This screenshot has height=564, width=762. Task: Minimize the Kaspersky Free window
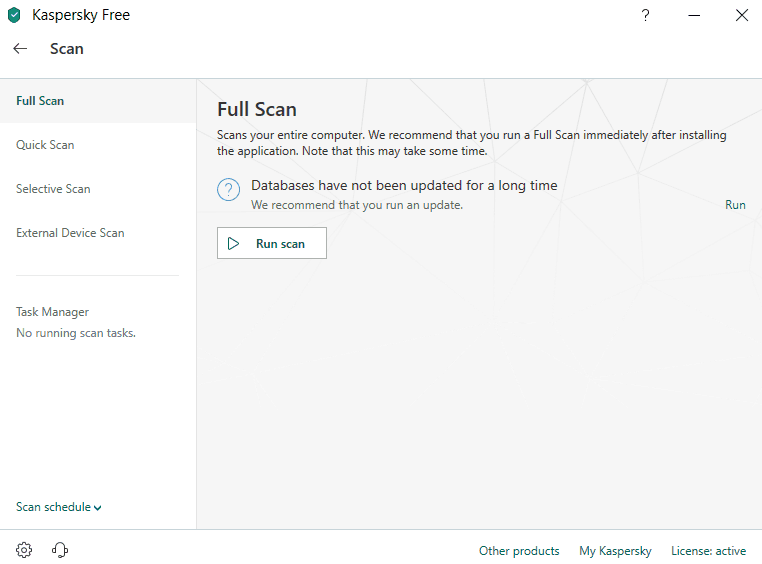pyautogui.click(x=694, y=15)
